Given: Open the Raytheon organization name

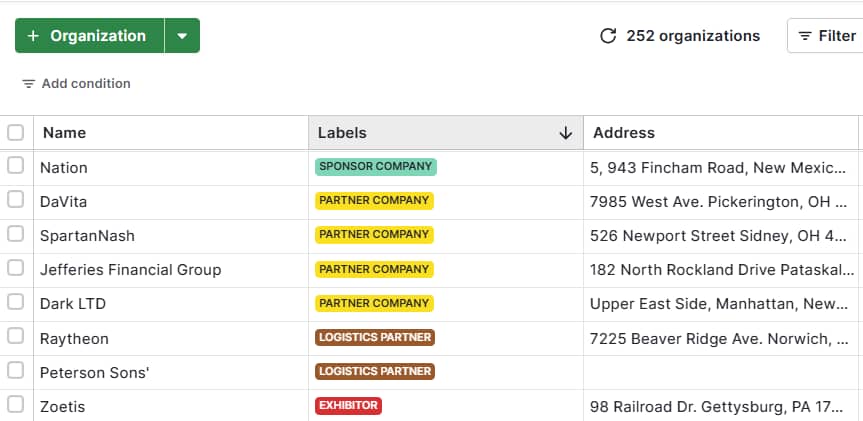Looking at the screenshot, I should click(x=74, y=338).
